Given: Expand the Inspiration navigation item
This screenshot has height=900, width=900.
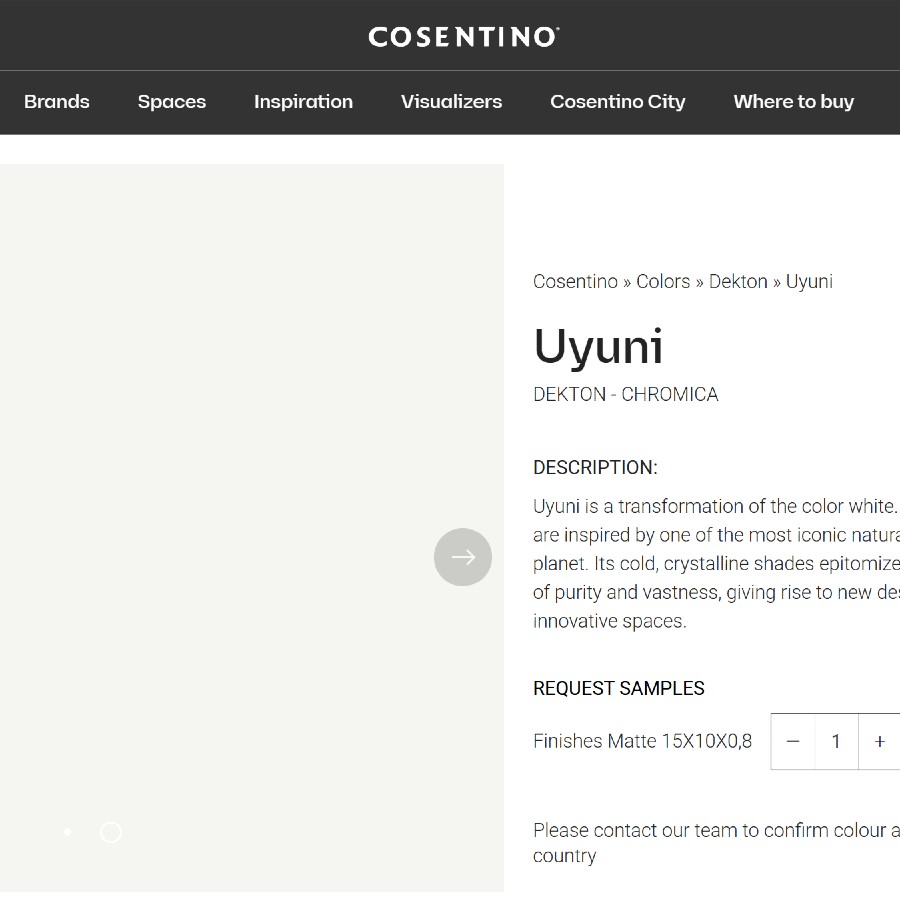Looking at the screenshot, I should pyautogui.click(x=303, y=102).
